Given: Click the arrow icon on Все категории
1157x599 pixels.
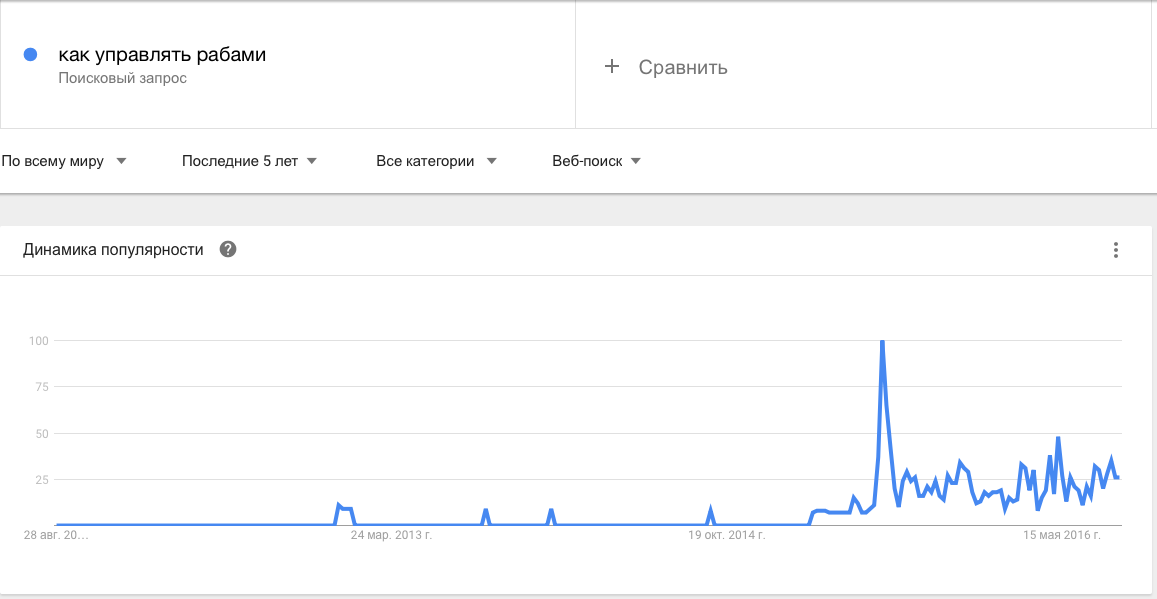Looking at the screenshot, I should pyautogui.click(x=490, y=160).
